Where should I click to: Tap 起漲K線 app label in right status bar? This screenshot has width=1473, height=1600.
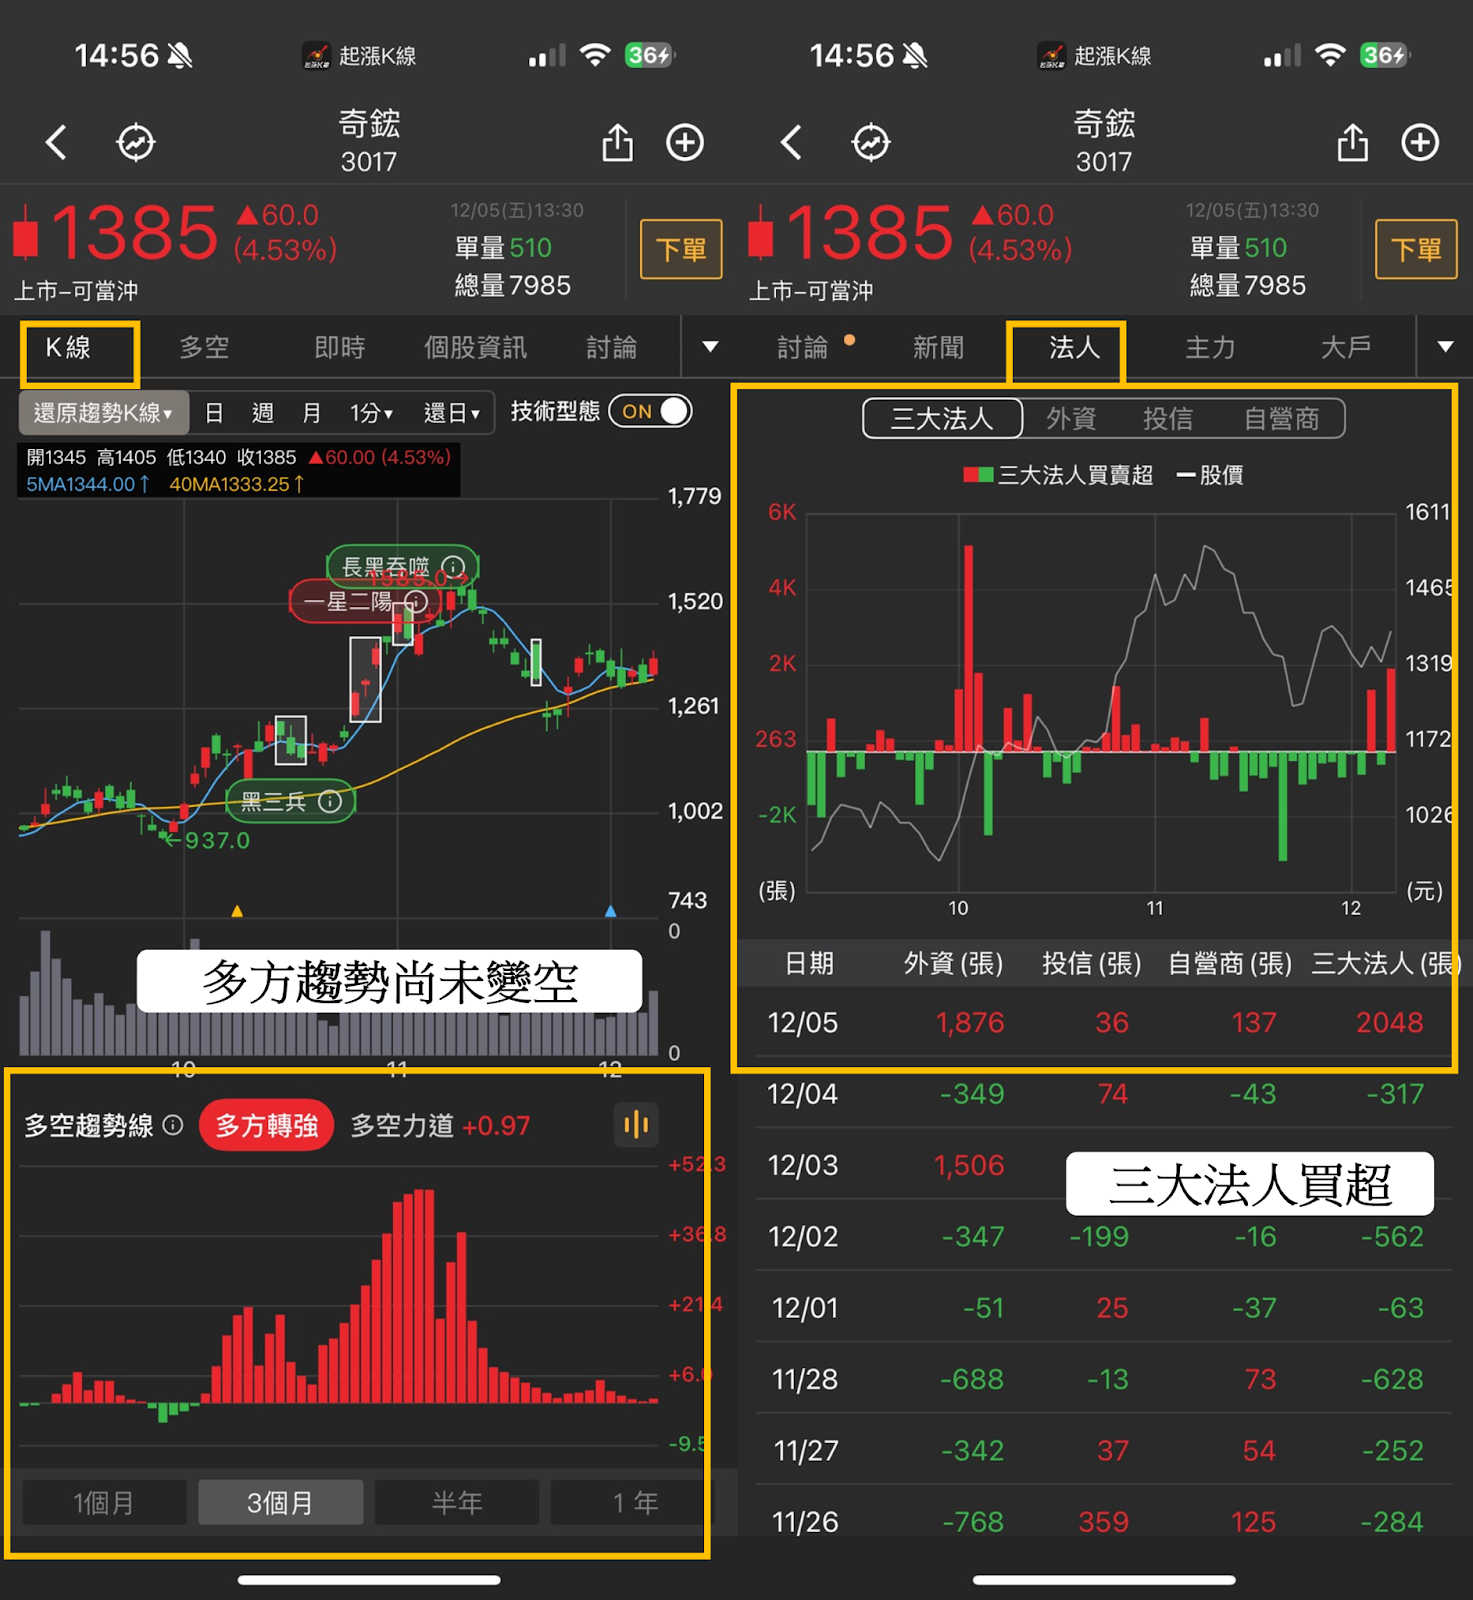click(x=1094, y=56)
